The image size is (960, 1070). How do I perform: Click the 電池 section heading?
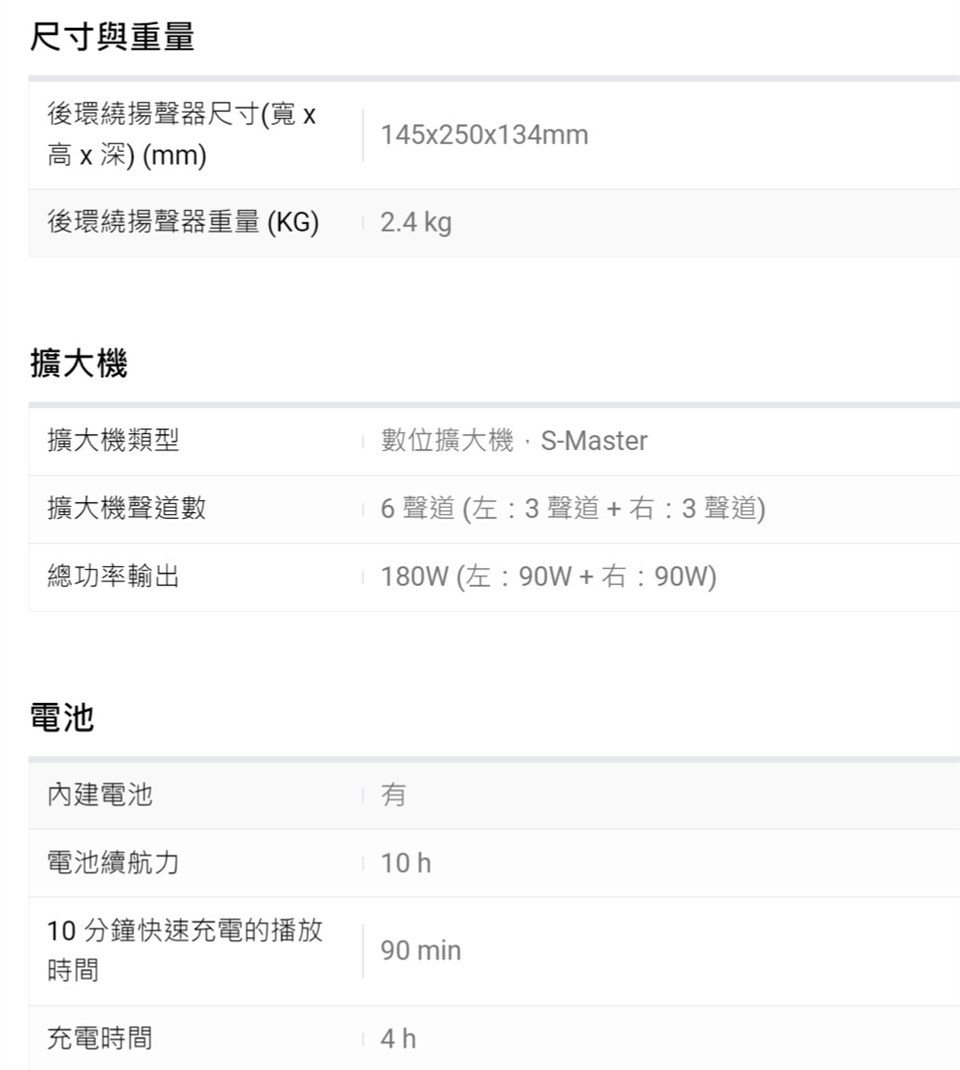coord(62,718)
